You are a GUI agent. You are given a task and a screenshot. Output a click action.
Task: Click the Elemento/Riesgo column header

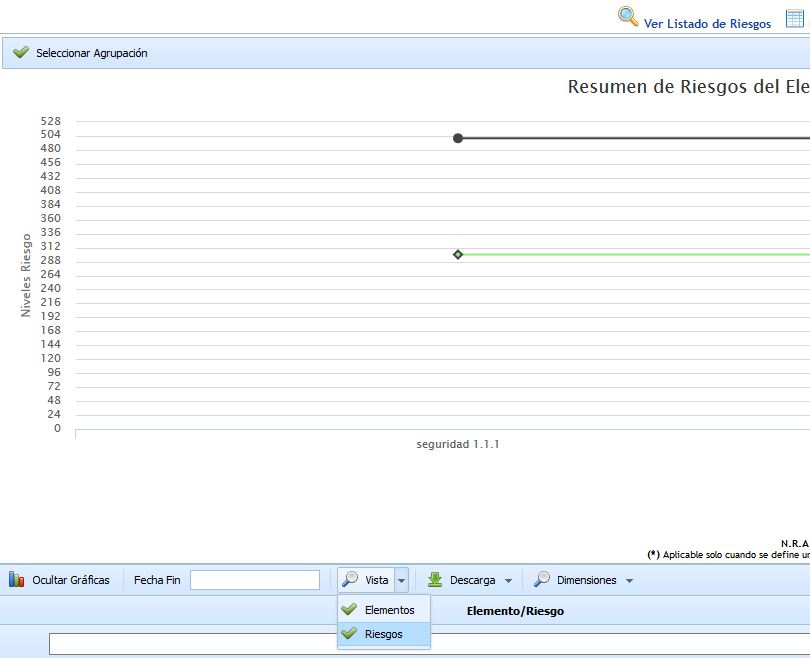[x=515, y=611]
